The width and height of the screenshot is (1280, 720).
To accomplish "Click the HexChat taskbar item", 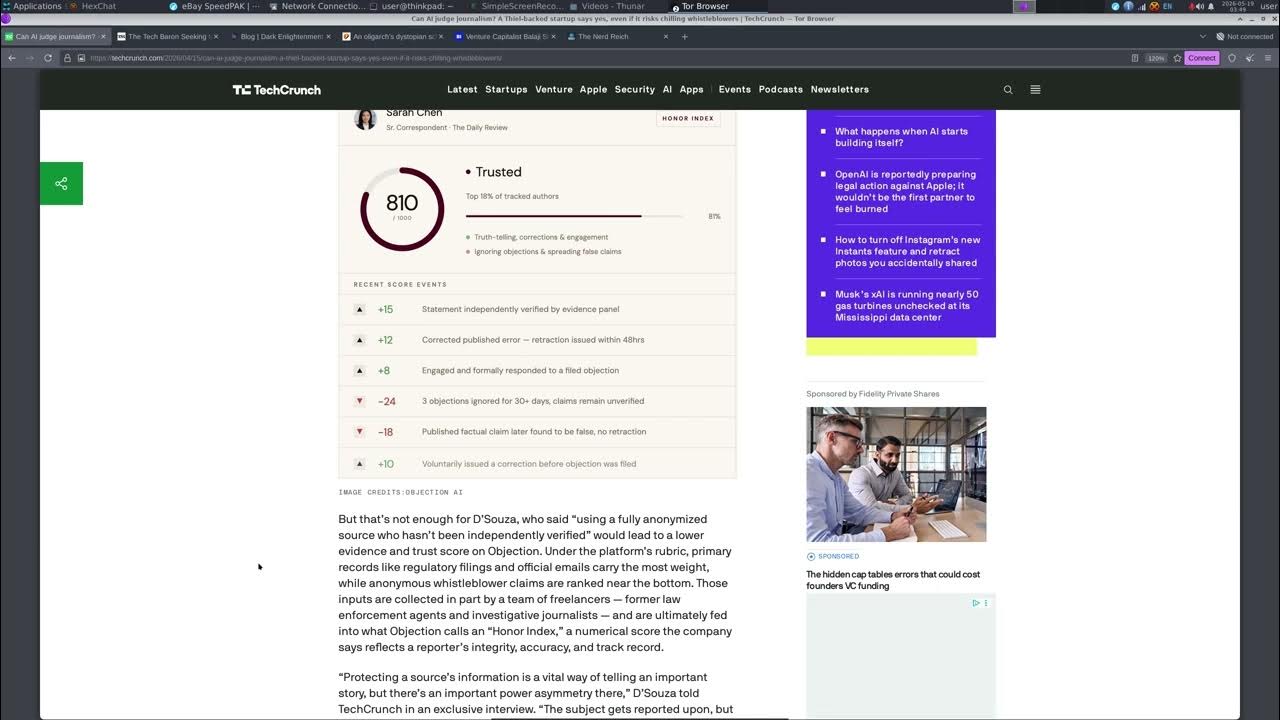I will click(92, 6).
